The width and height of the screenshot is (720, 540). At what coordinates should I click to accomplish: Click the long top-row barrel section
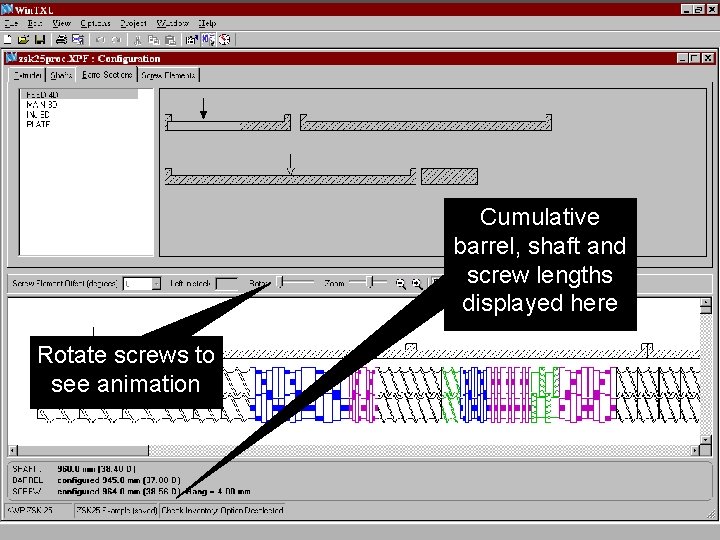(426, 123)
